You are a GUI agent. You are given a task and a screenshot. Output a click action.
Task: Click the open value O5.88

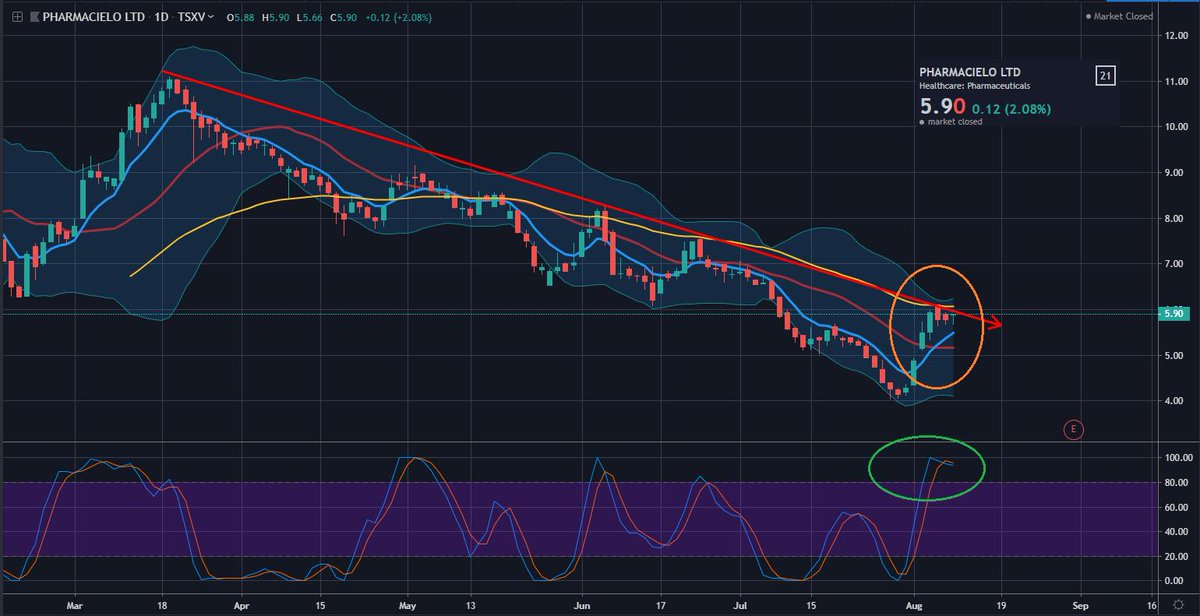pos(240,17)
